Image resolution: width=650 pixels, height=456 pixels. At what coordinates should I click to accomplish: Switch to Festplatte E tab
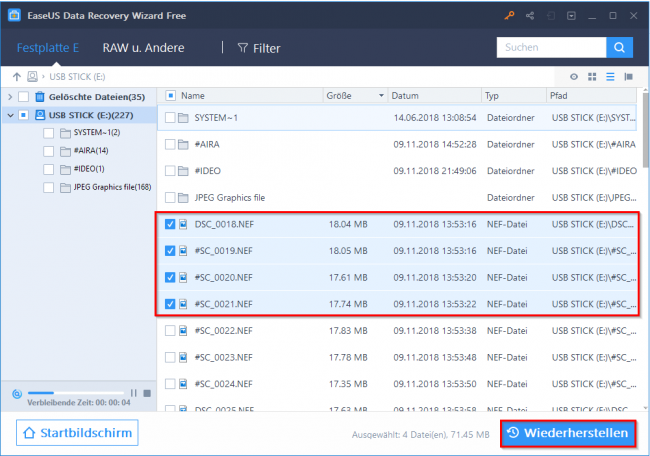pos(48,48)
